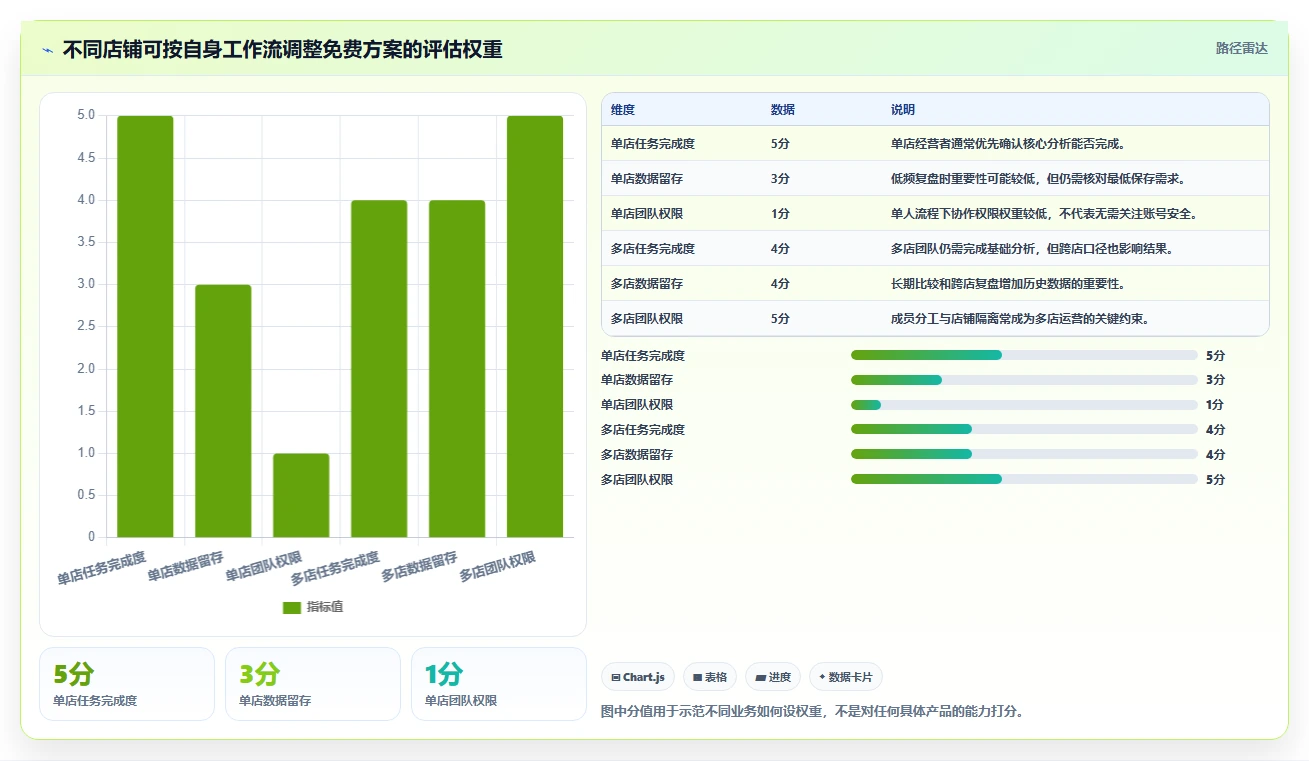Click the description 单店经营者通常优先确认核心分析能否完成
Viewport: 1309px width, 761px height.
tap(1007, 144)
